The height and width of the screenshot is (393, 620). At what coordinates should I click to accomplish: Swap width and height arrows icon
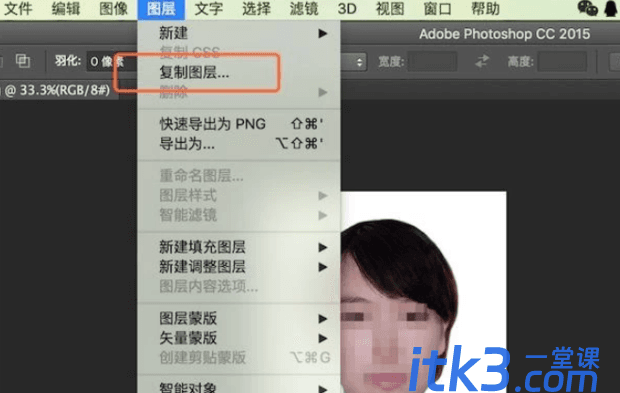pyautogui.click(x=482, y=61)
